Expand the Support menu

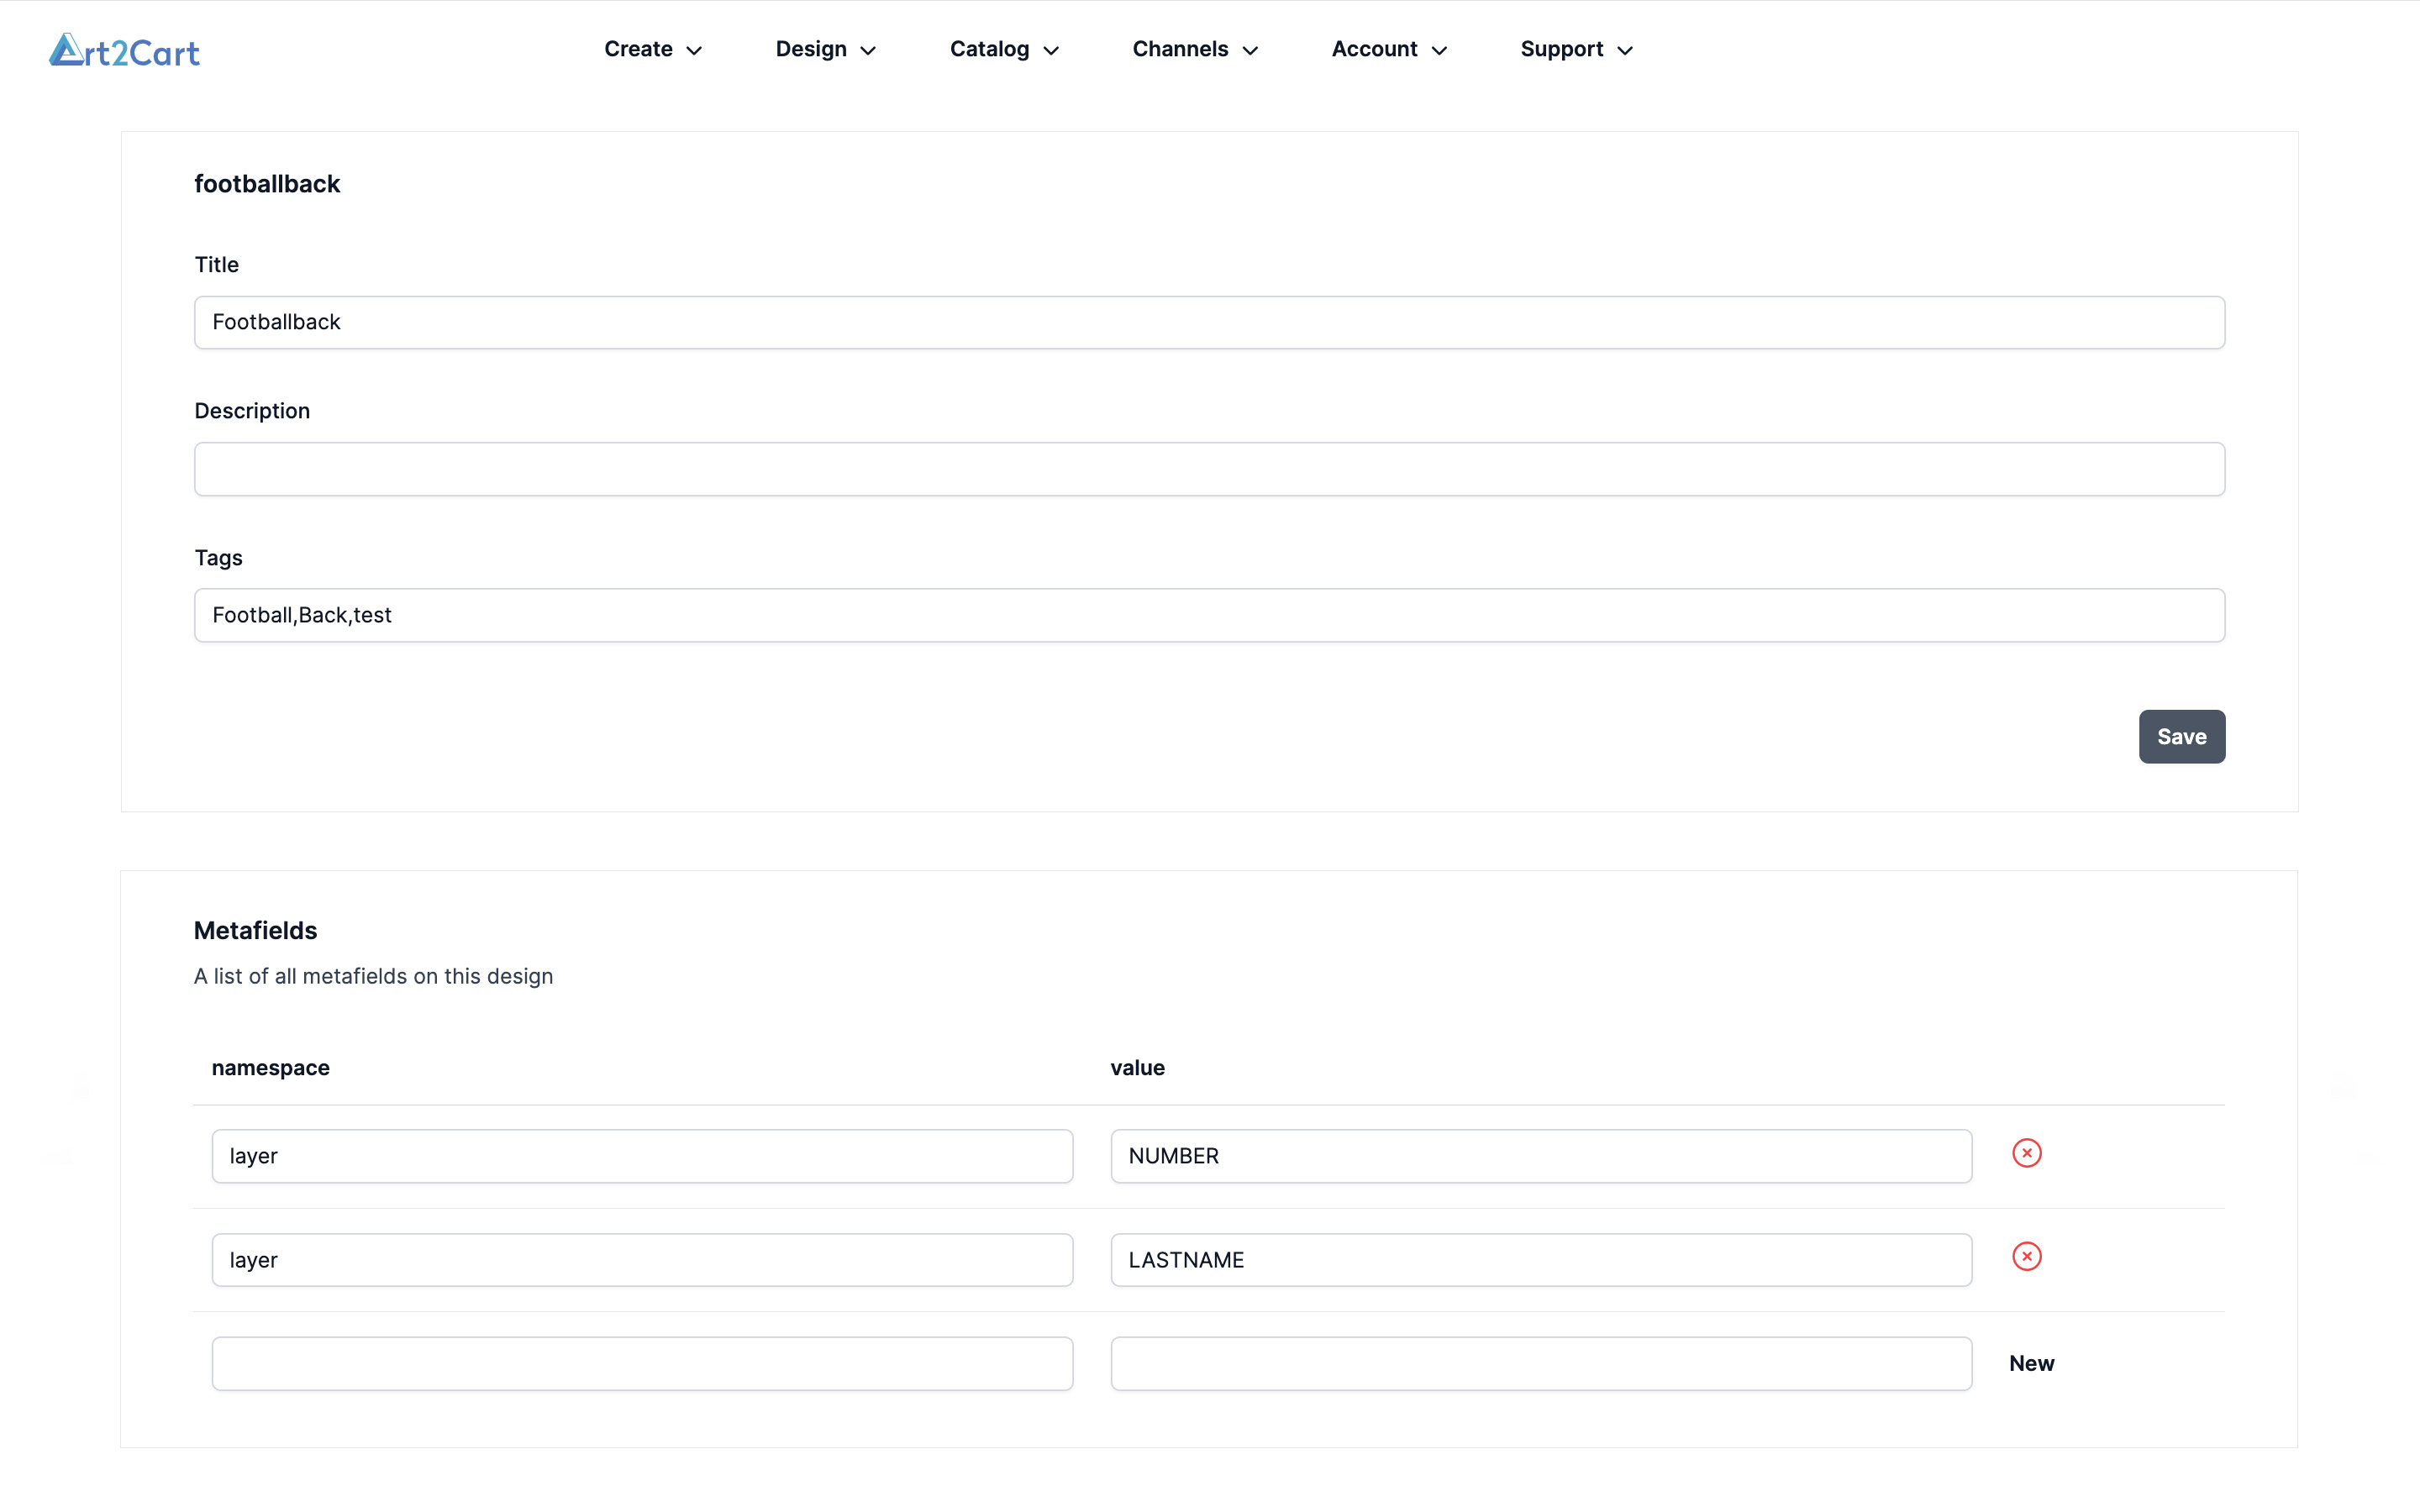[1575, 49]
